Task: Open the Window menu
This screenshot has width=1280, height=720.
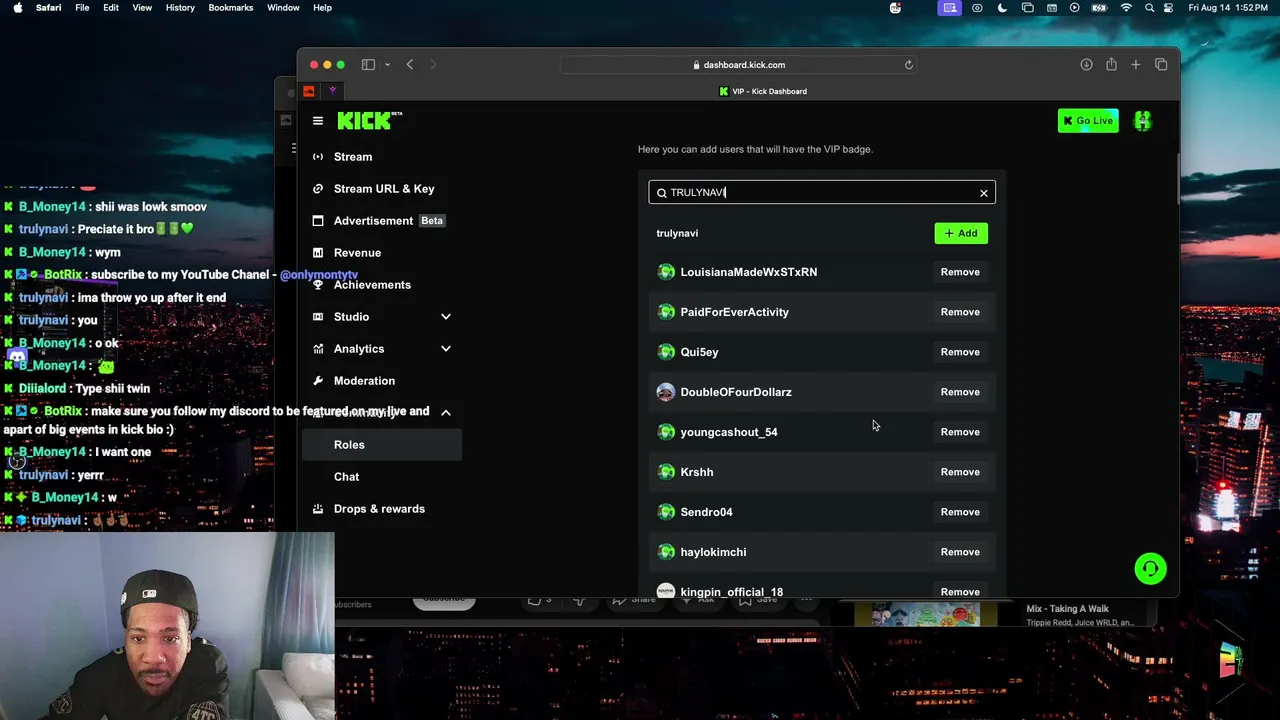Action: (x=283, y=8)
